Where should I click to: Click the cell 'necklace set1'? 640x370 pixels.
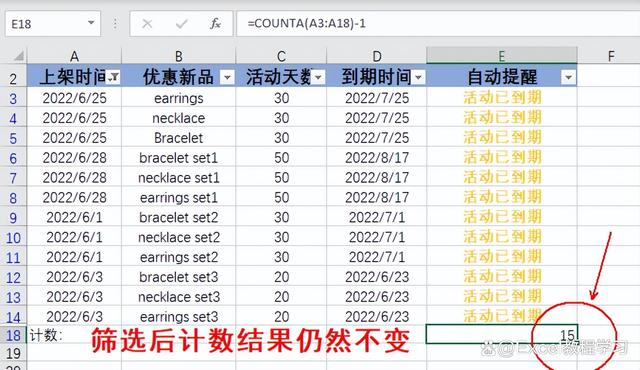click(178, 178)
